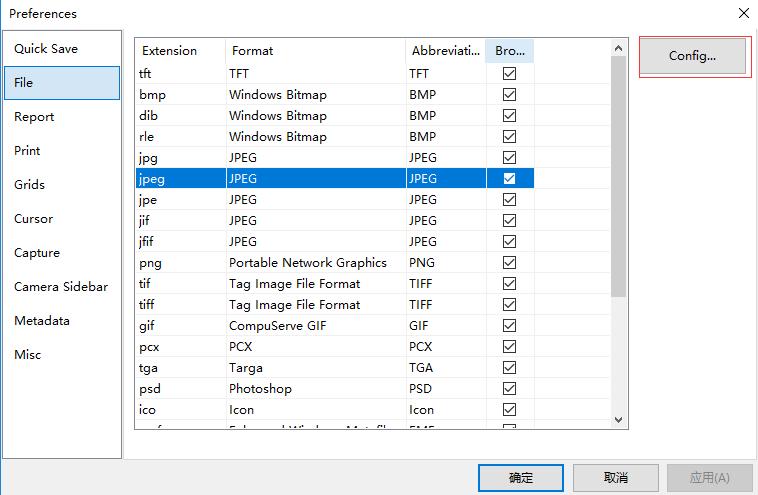Sort by the Extension column header
758x495 pixels.
(x=170, y=51)
